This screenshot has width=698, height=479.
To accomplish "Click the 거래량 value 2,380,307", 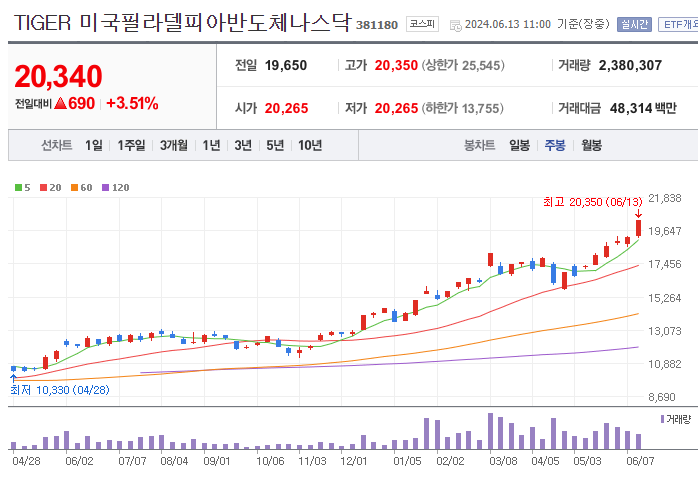I will 630,65.
